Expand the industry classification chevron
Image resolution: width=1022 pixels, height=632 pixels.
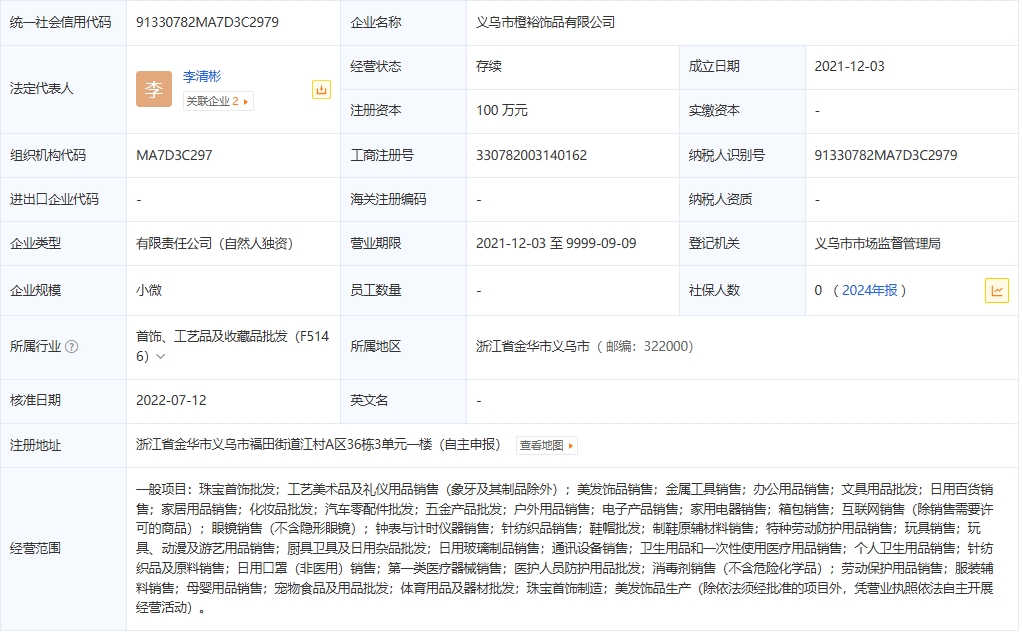pos(160,357)
